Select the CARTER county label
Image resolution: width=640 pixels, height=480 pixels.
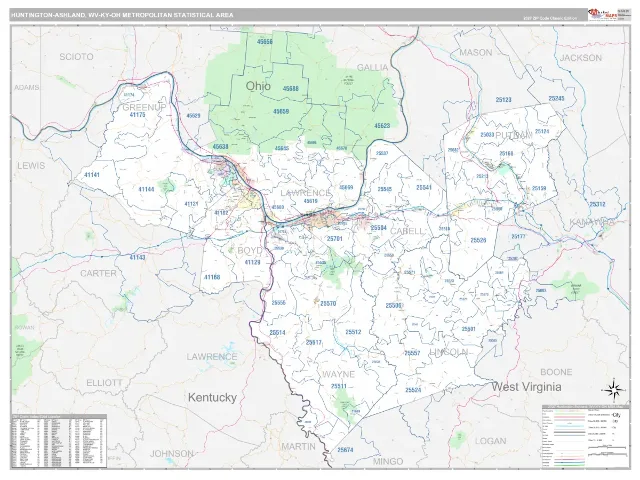point(98,273)
